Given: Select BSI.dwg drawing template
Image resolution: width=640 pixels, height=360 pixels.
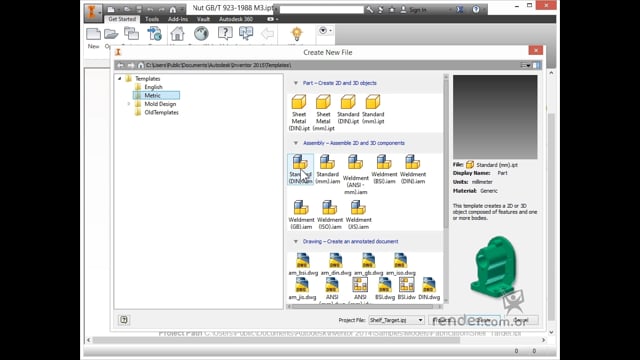Looking at the screenshot, I should coord(384,289).
